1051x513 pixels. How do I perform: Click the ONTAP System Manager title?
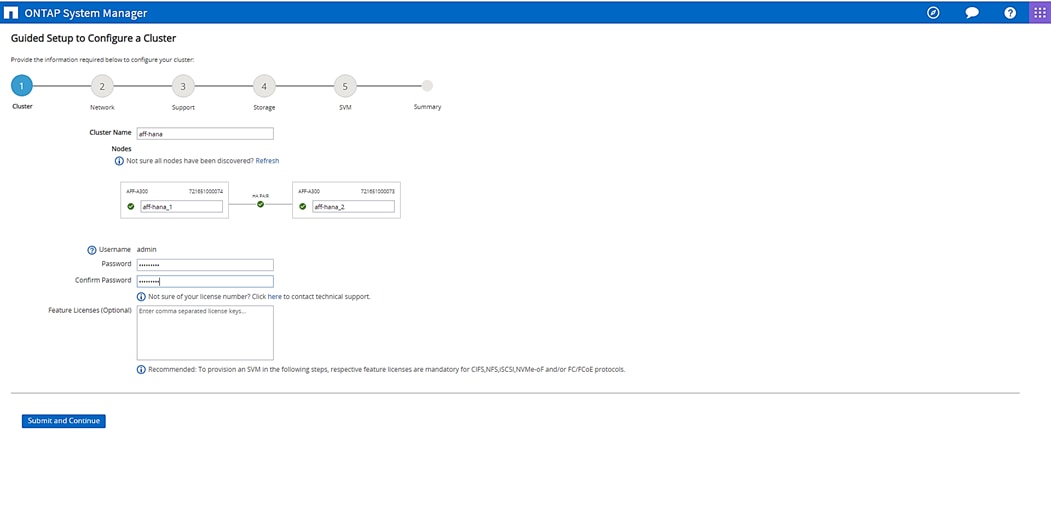(86, 13)
